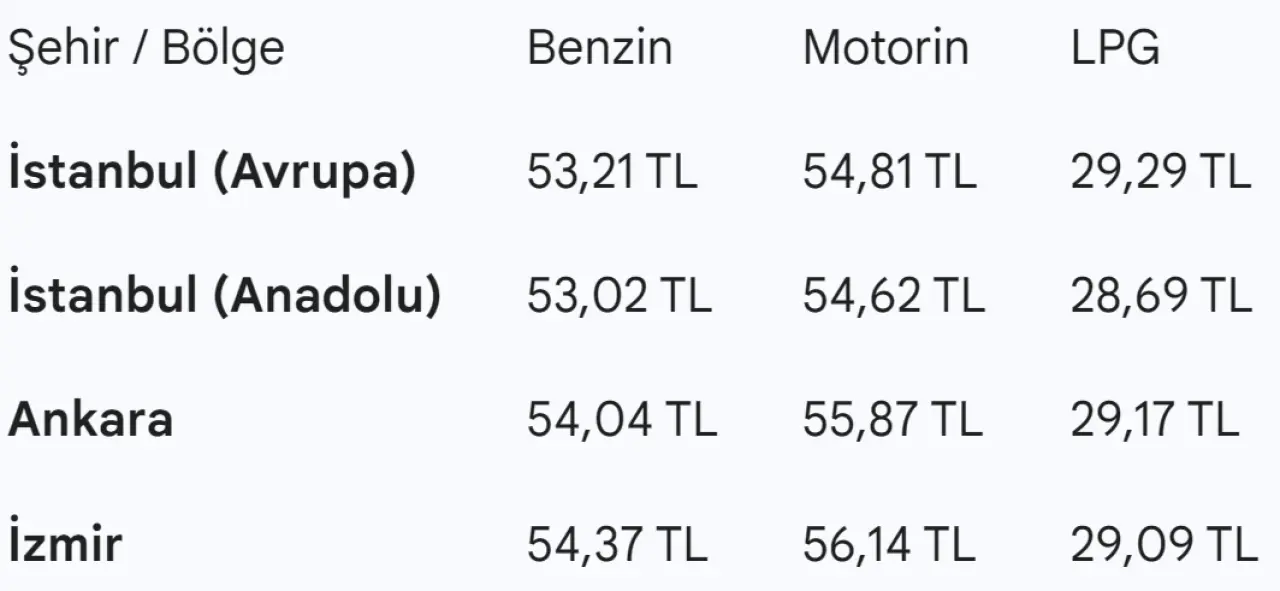Click the İstanbul (Avrupa) row label
The image size is (1280, 591).
click(212, 172)
